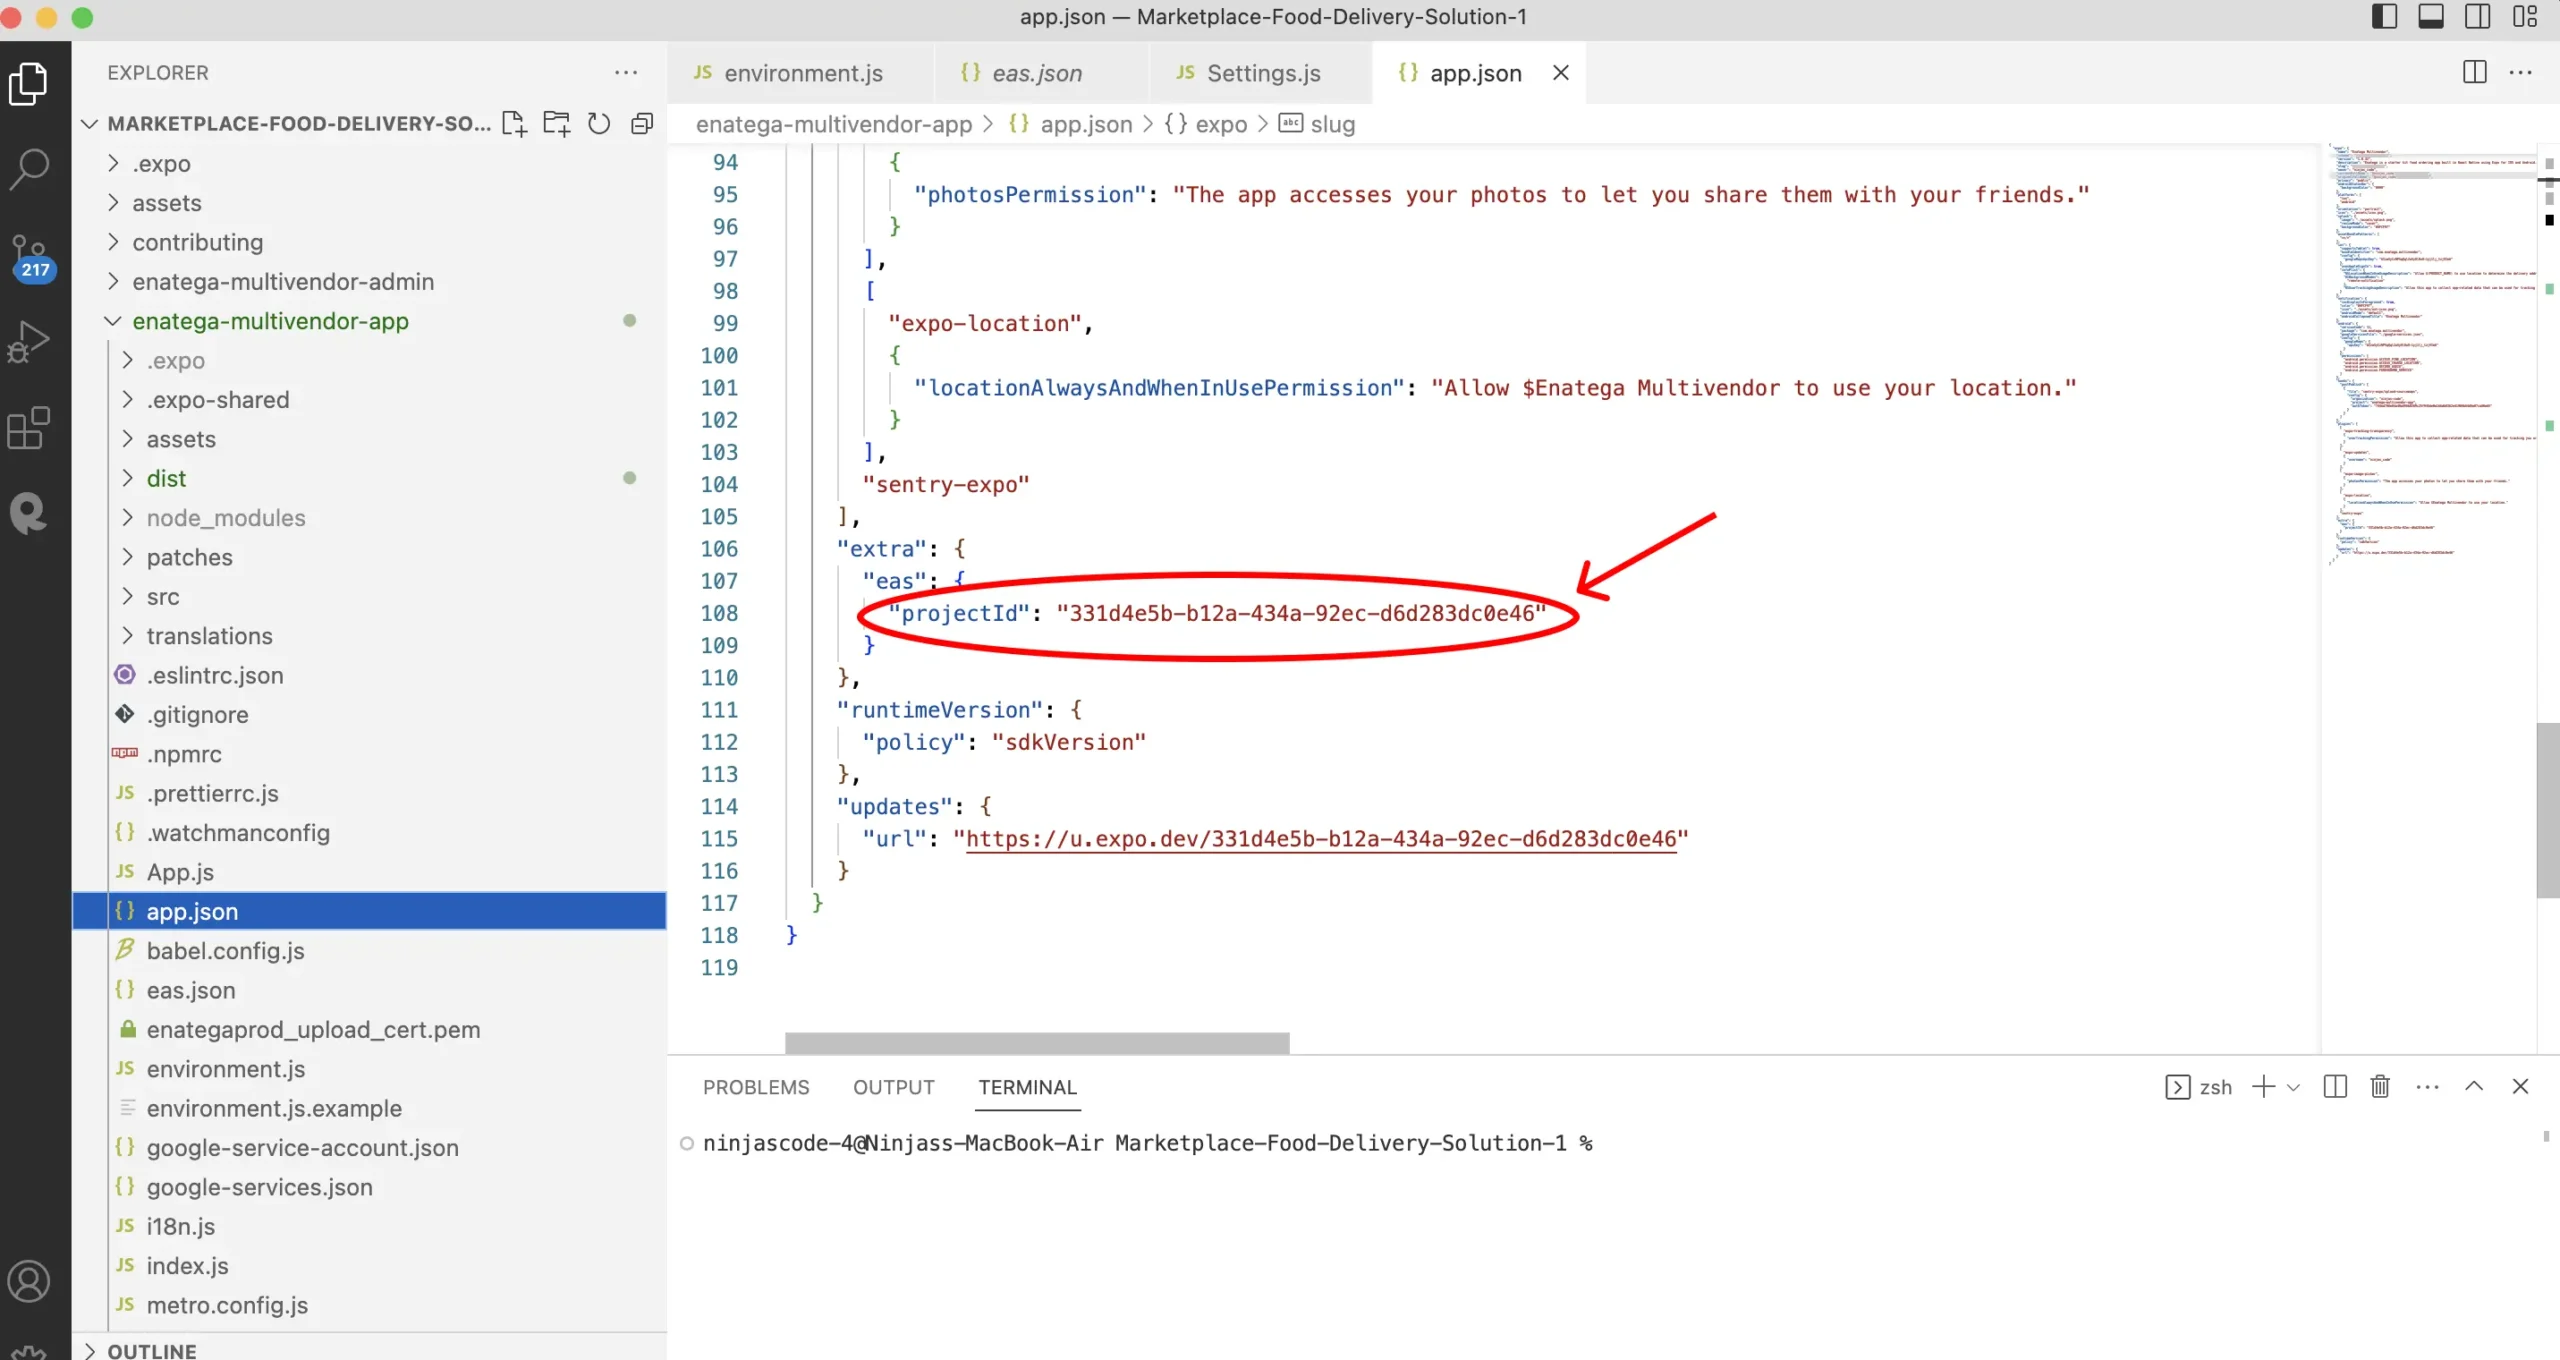Open the Run and Debug view
The image size is (2560, 1360).
click(29, 342)
